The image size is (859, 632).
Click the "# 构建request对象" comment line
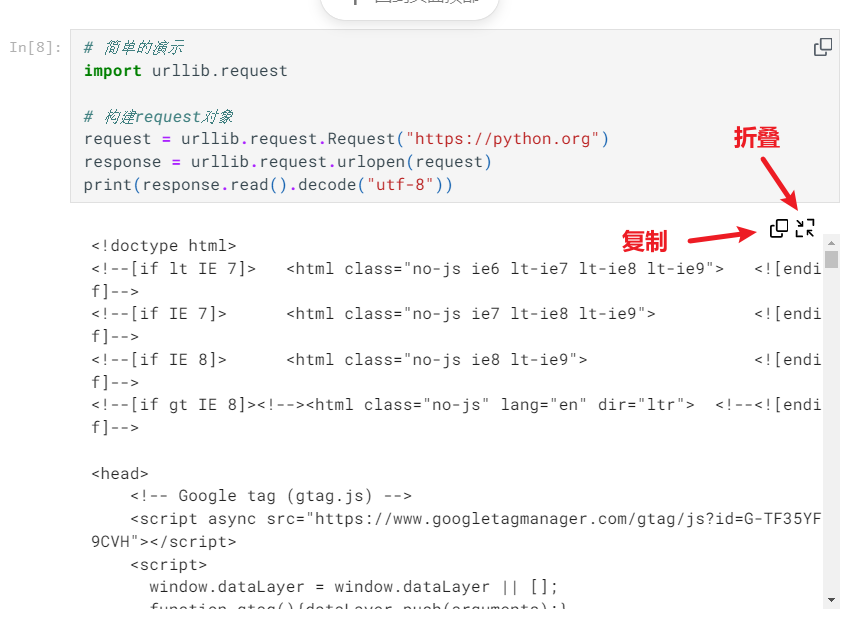pos(158,116)
